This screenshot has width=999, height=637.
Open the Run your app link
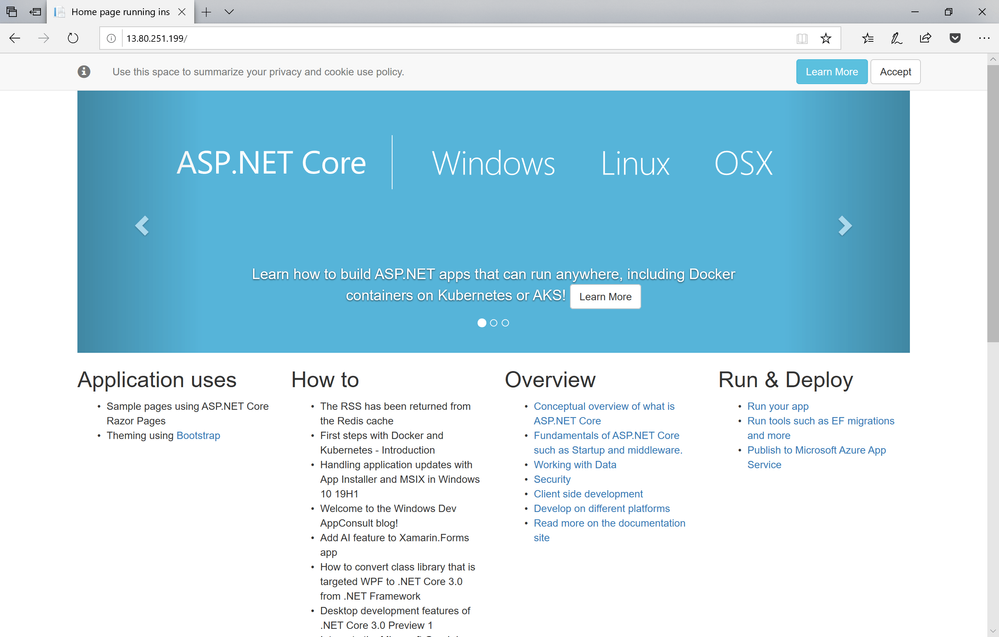pyautogui.click(x=777, y=406)
